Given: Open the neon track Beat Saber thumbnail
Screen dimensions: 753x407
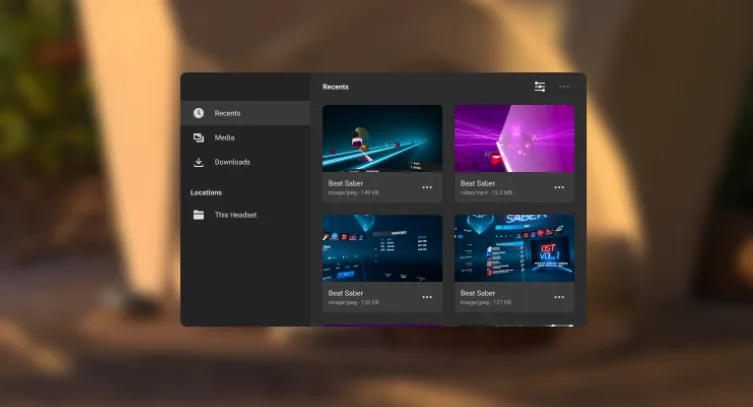Looking at the screenshot, I should pyautogui.click(x=382, y=139).
